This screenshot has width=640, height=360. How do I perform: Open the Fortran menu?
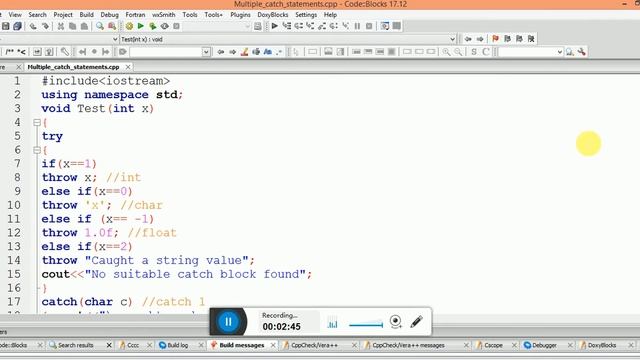(135, 15)
